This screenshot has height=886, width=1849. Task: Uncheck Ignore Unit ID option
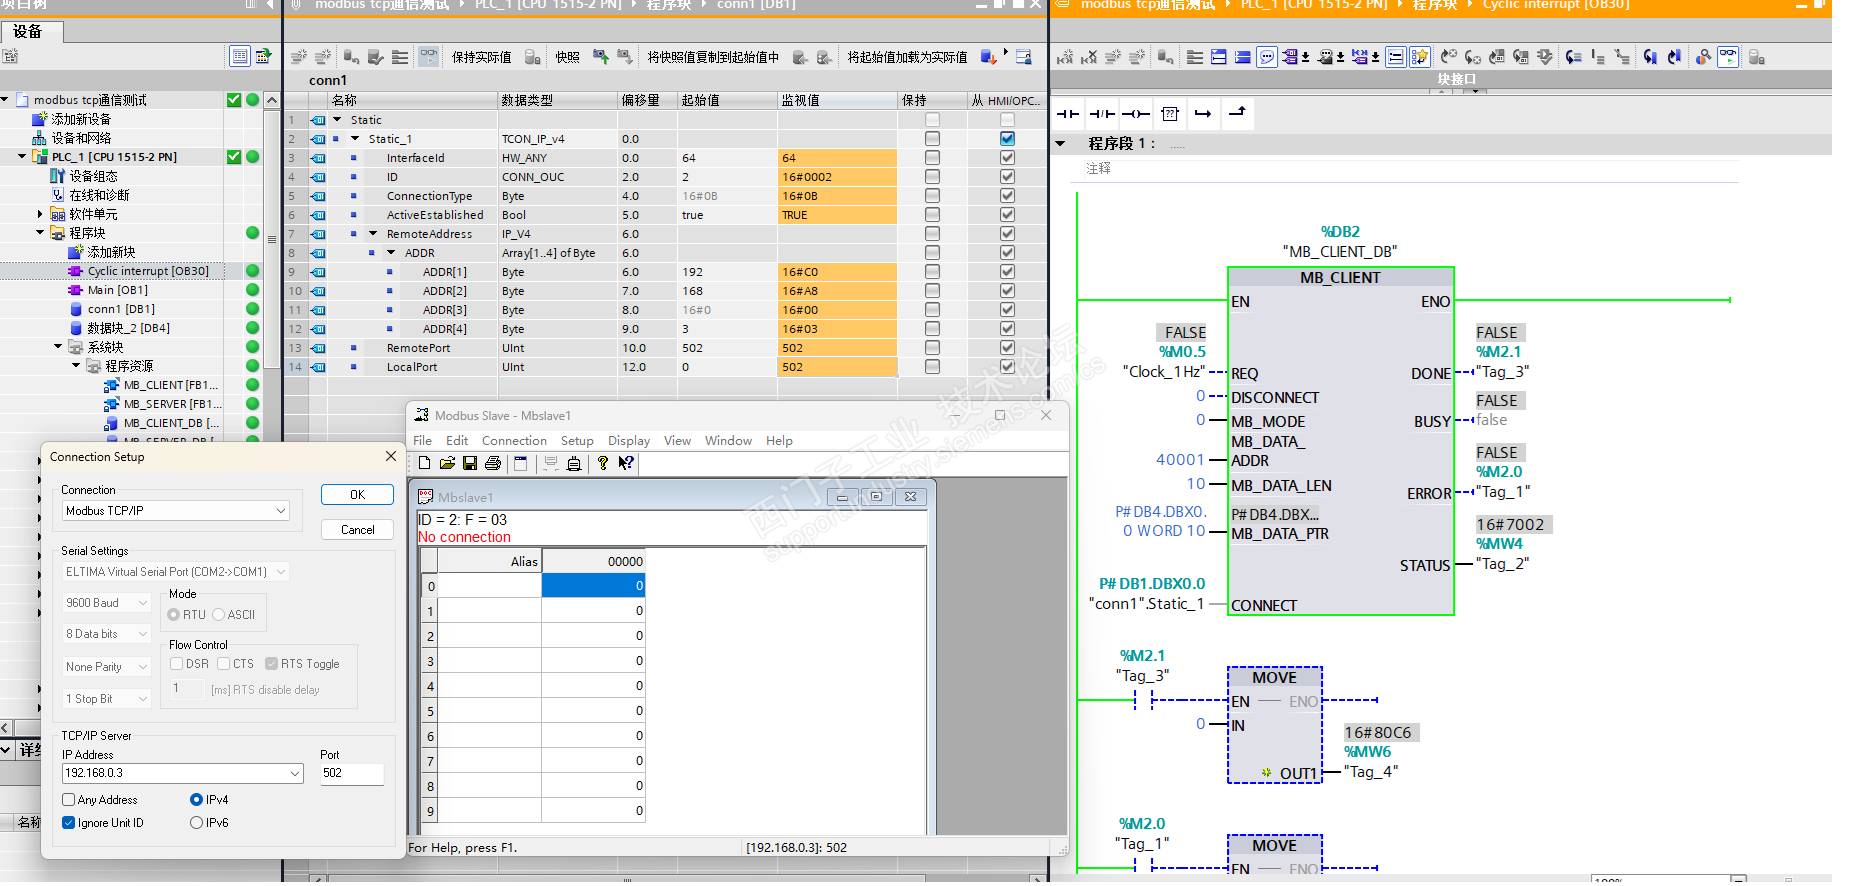pos(69,823)
